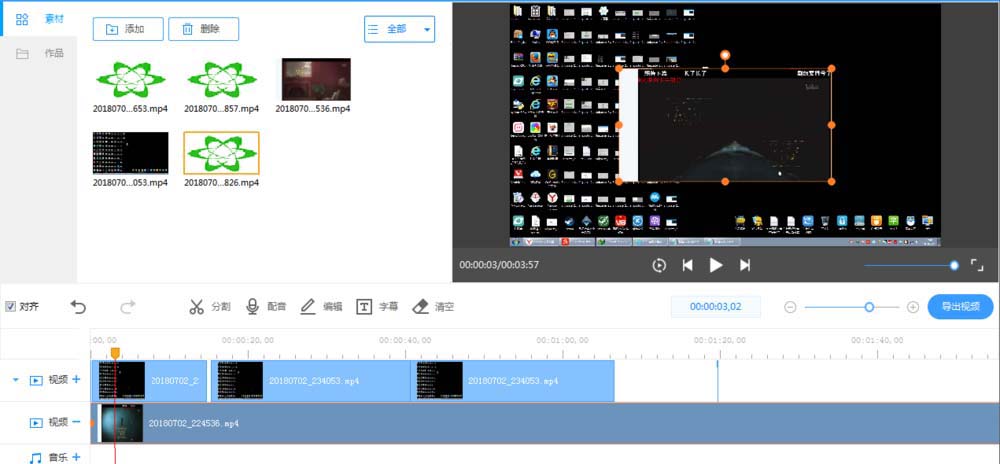Remove the second video track with minus
The height and width of the screenshot is (464, 1000).
point(76,422)
